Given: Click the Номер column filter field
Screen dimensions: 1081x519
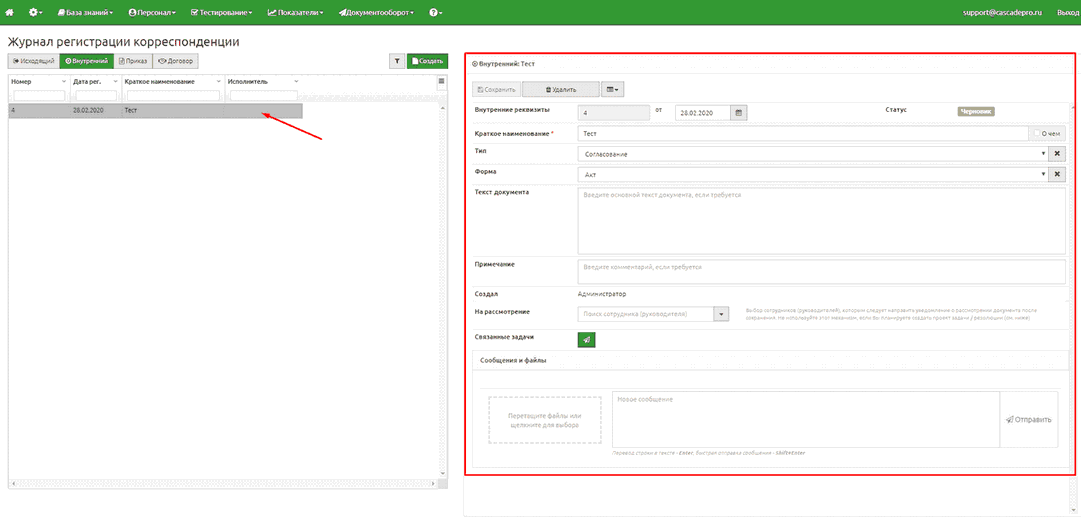Looking at the screenshot, I should click(x=39, y=96).
